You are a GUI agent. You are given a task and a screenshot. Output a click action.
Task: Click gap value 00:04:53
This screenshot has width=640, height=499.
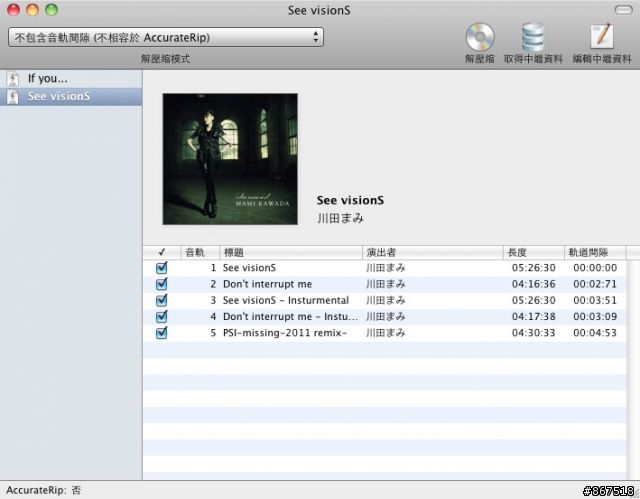tap(595, 333)
